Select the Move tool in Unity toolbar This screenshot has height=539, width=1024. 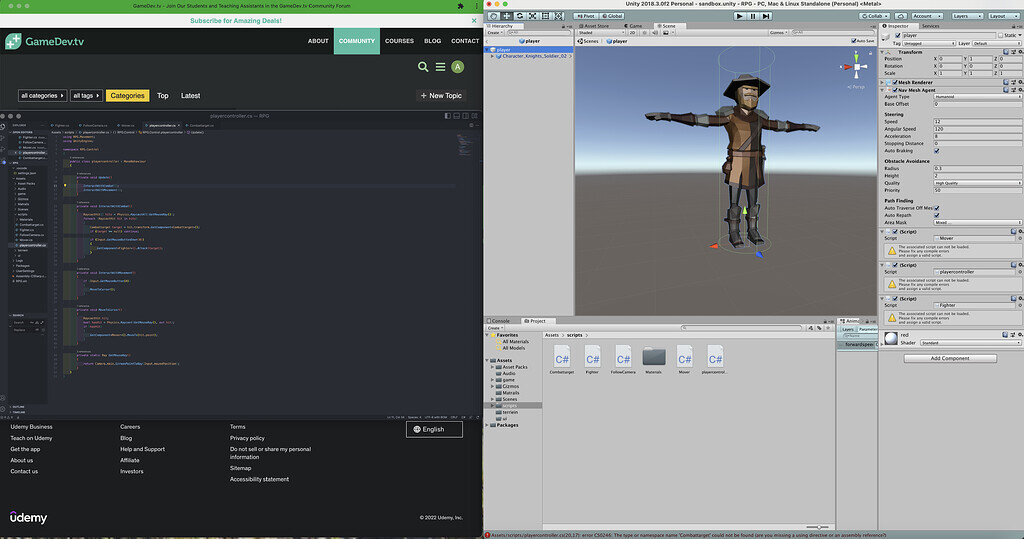click(506, 15)
